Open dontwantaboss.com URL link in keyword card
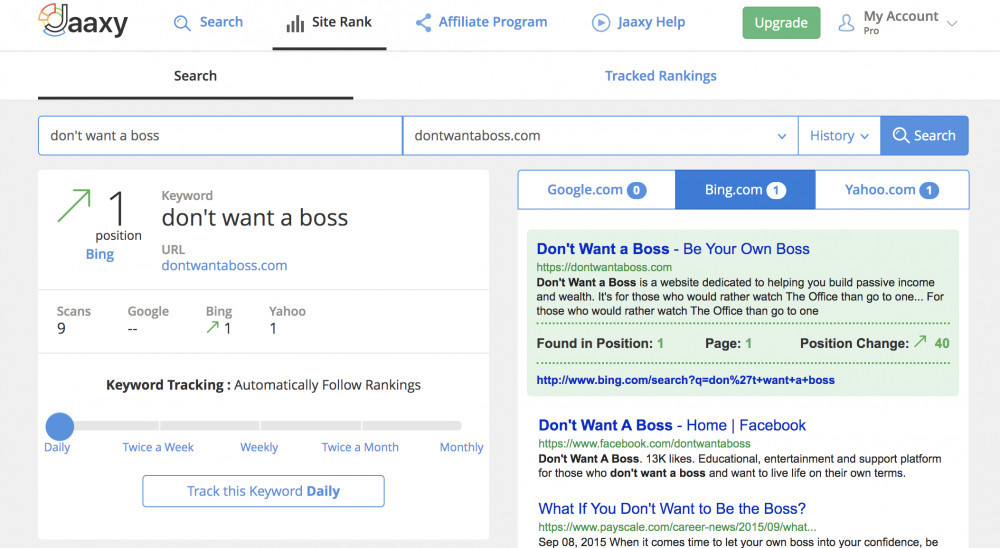 224,265
